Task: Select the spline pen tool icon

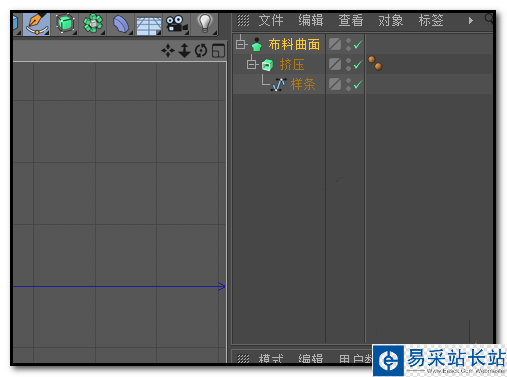Action: point(36,24)
